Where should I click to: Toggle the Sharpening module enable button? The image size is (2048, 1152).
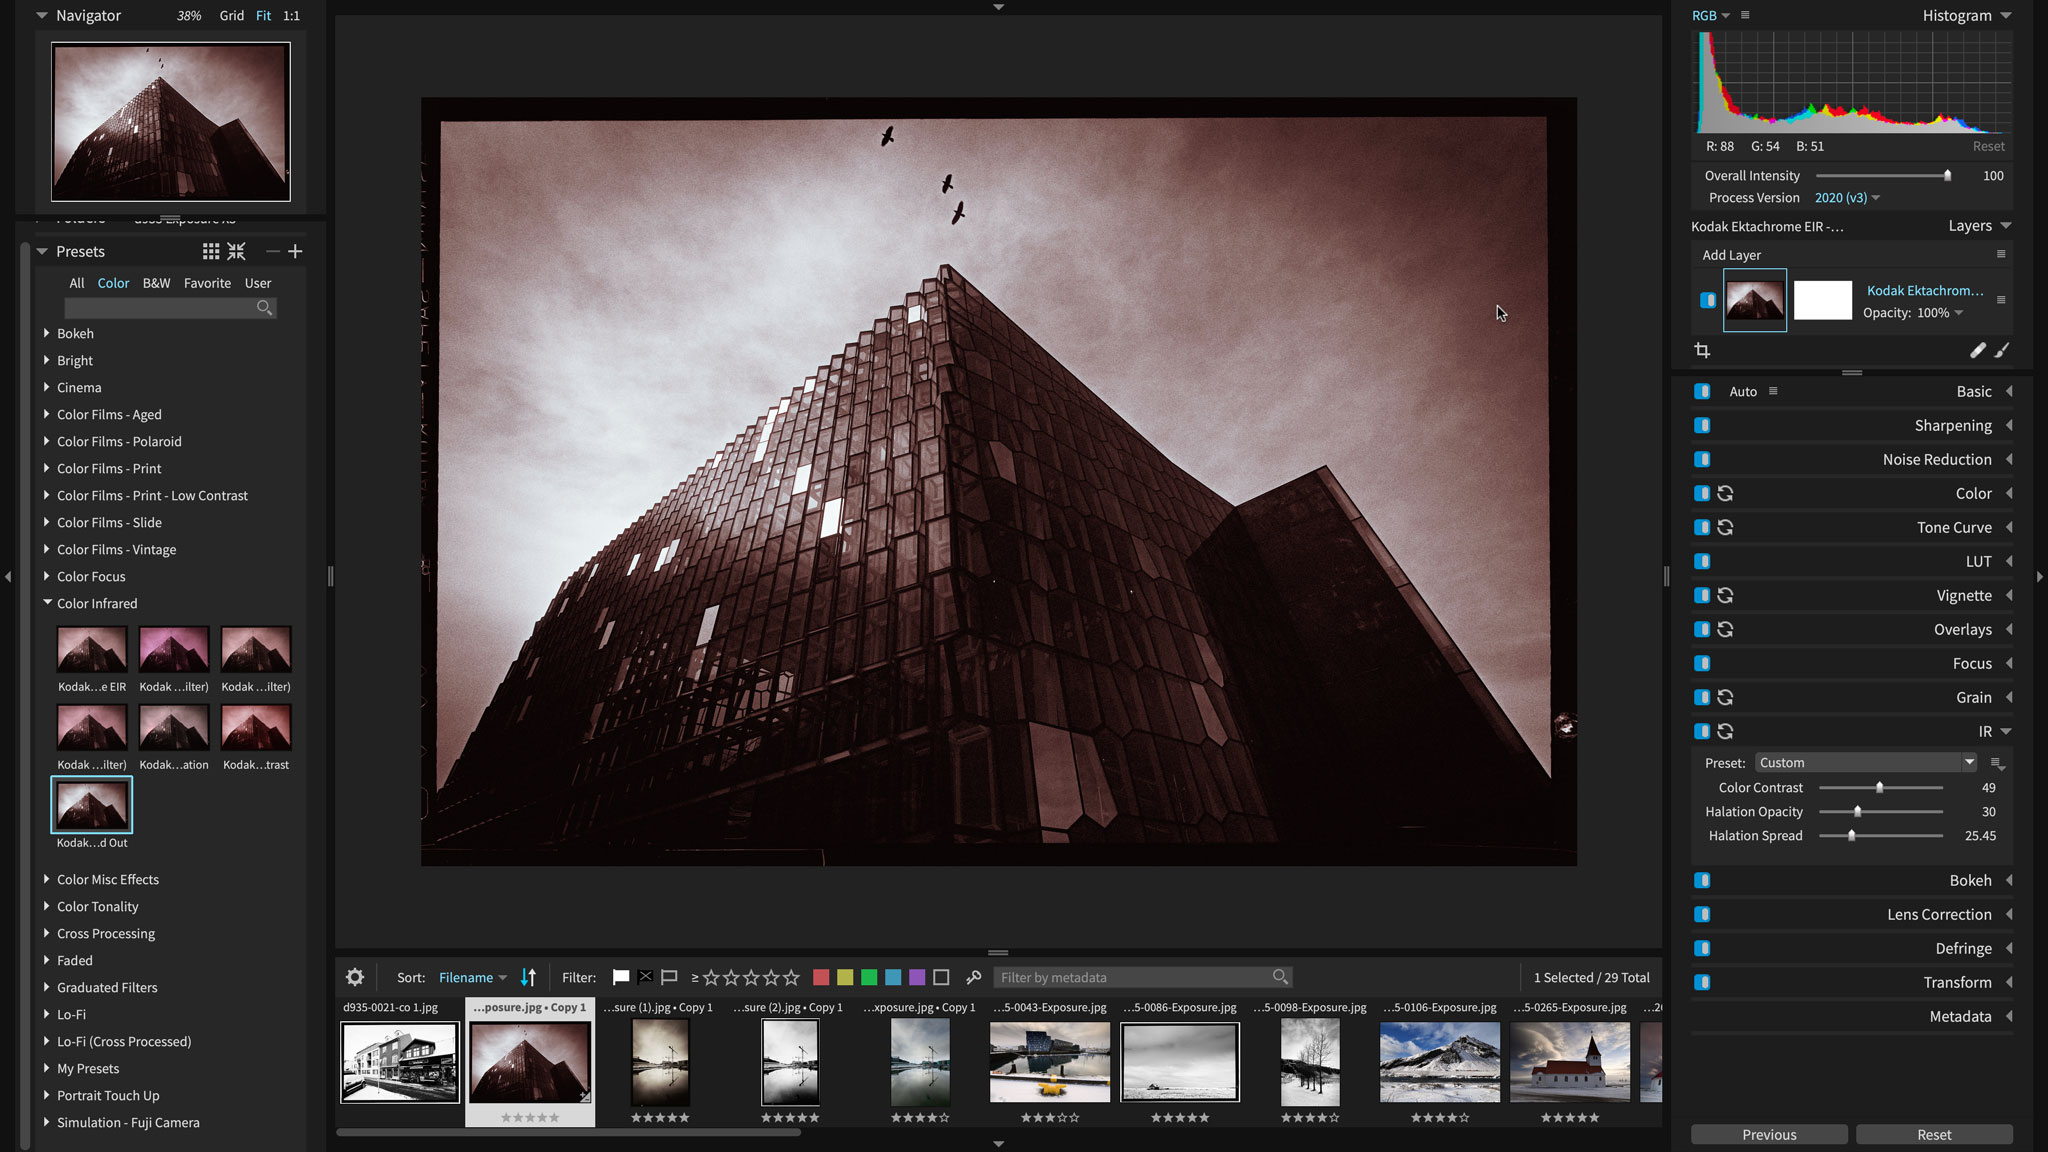[x=1702, y=425]
